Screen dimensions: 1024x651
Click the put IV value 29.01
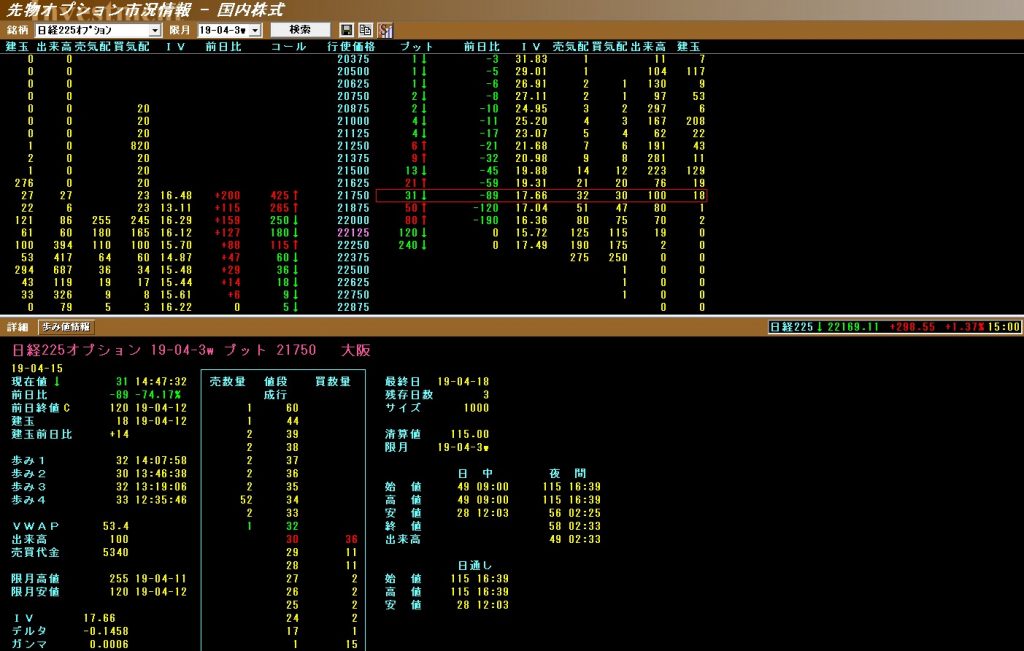pyautogui.click(x=531, y=71)
